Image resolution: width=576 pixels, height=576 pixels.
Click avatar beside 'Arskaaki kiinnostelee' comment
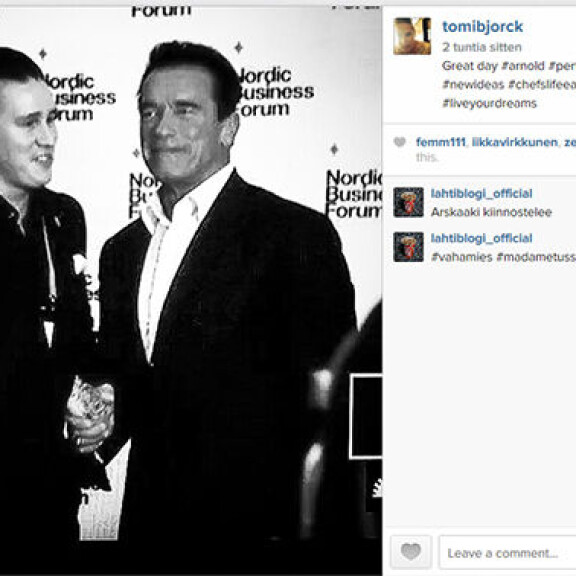click(408, 202)
